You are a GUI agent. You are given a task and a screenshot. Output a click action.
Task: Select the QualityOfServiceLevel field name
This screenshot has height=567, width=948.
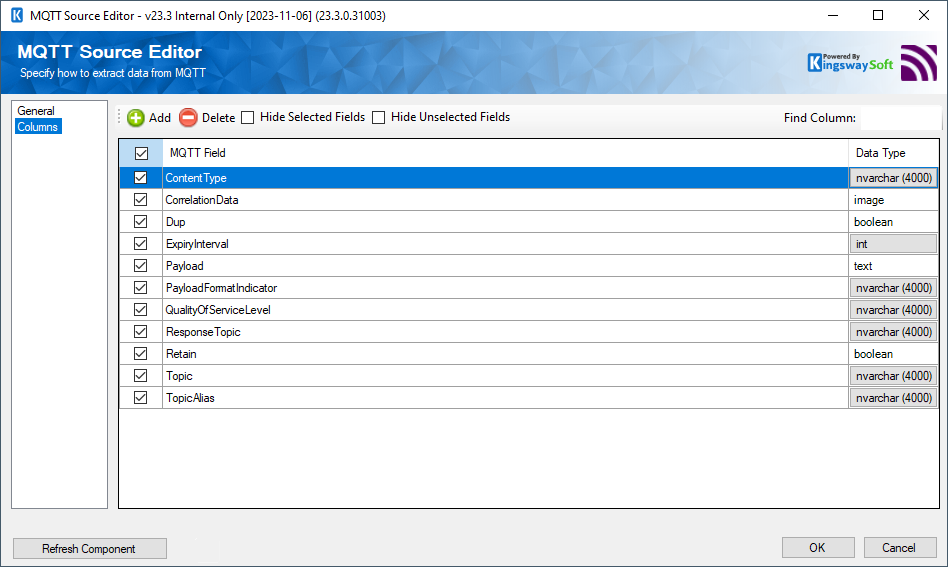coord(218,309)
